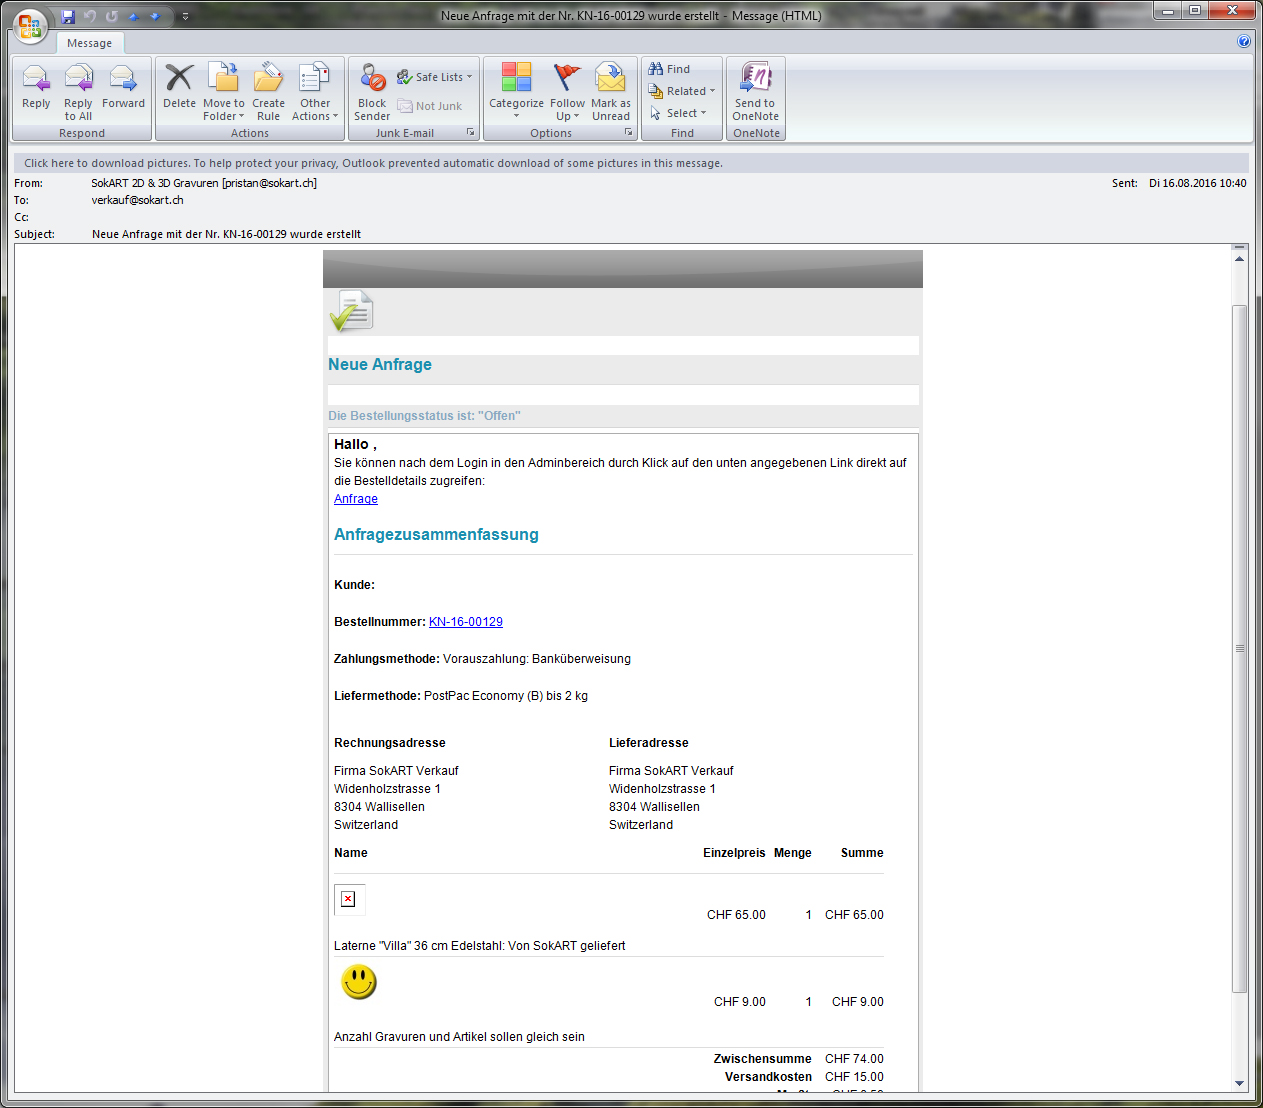Click the info bar to download pictures
1263x1108 pixels.
[630, 163]
